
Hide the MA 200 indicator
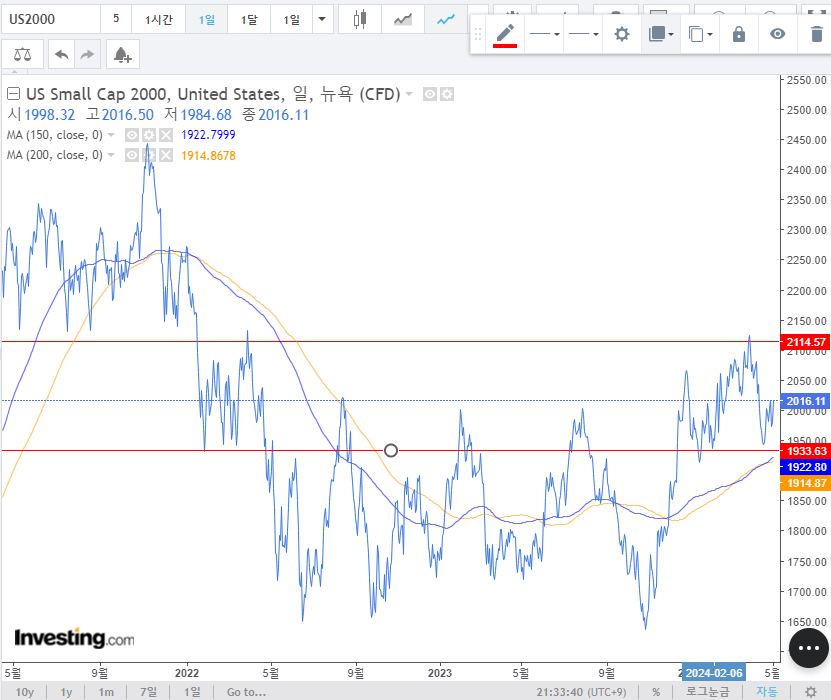click(131, 155)
